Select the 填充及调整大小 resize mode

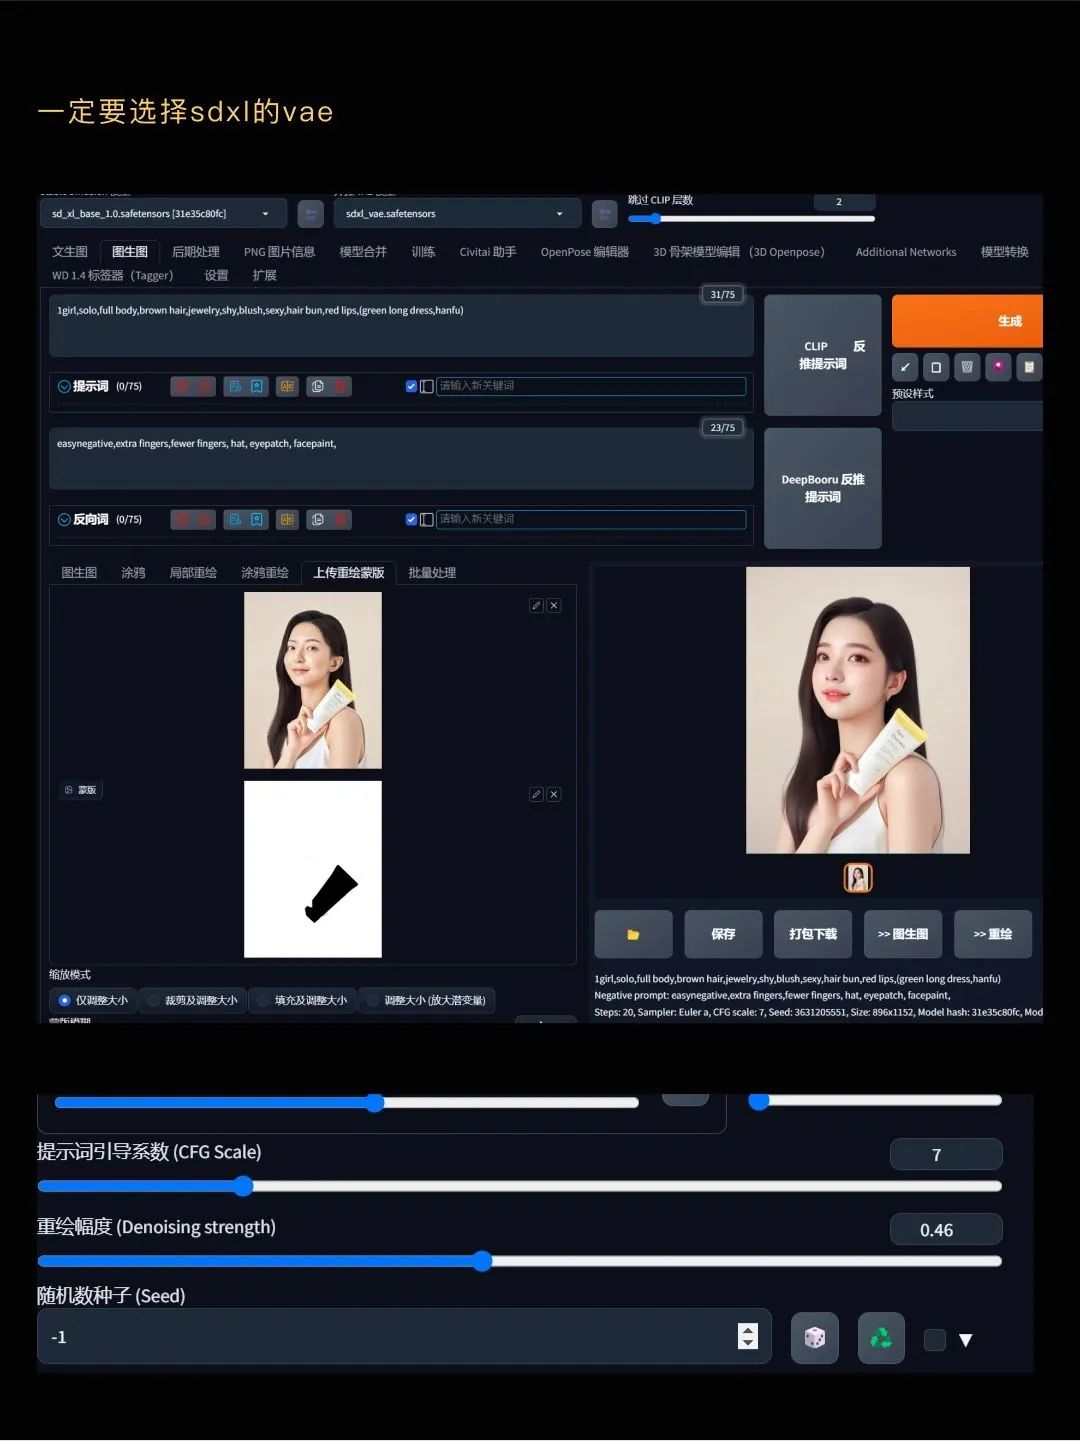click(x=301, y=1000)
